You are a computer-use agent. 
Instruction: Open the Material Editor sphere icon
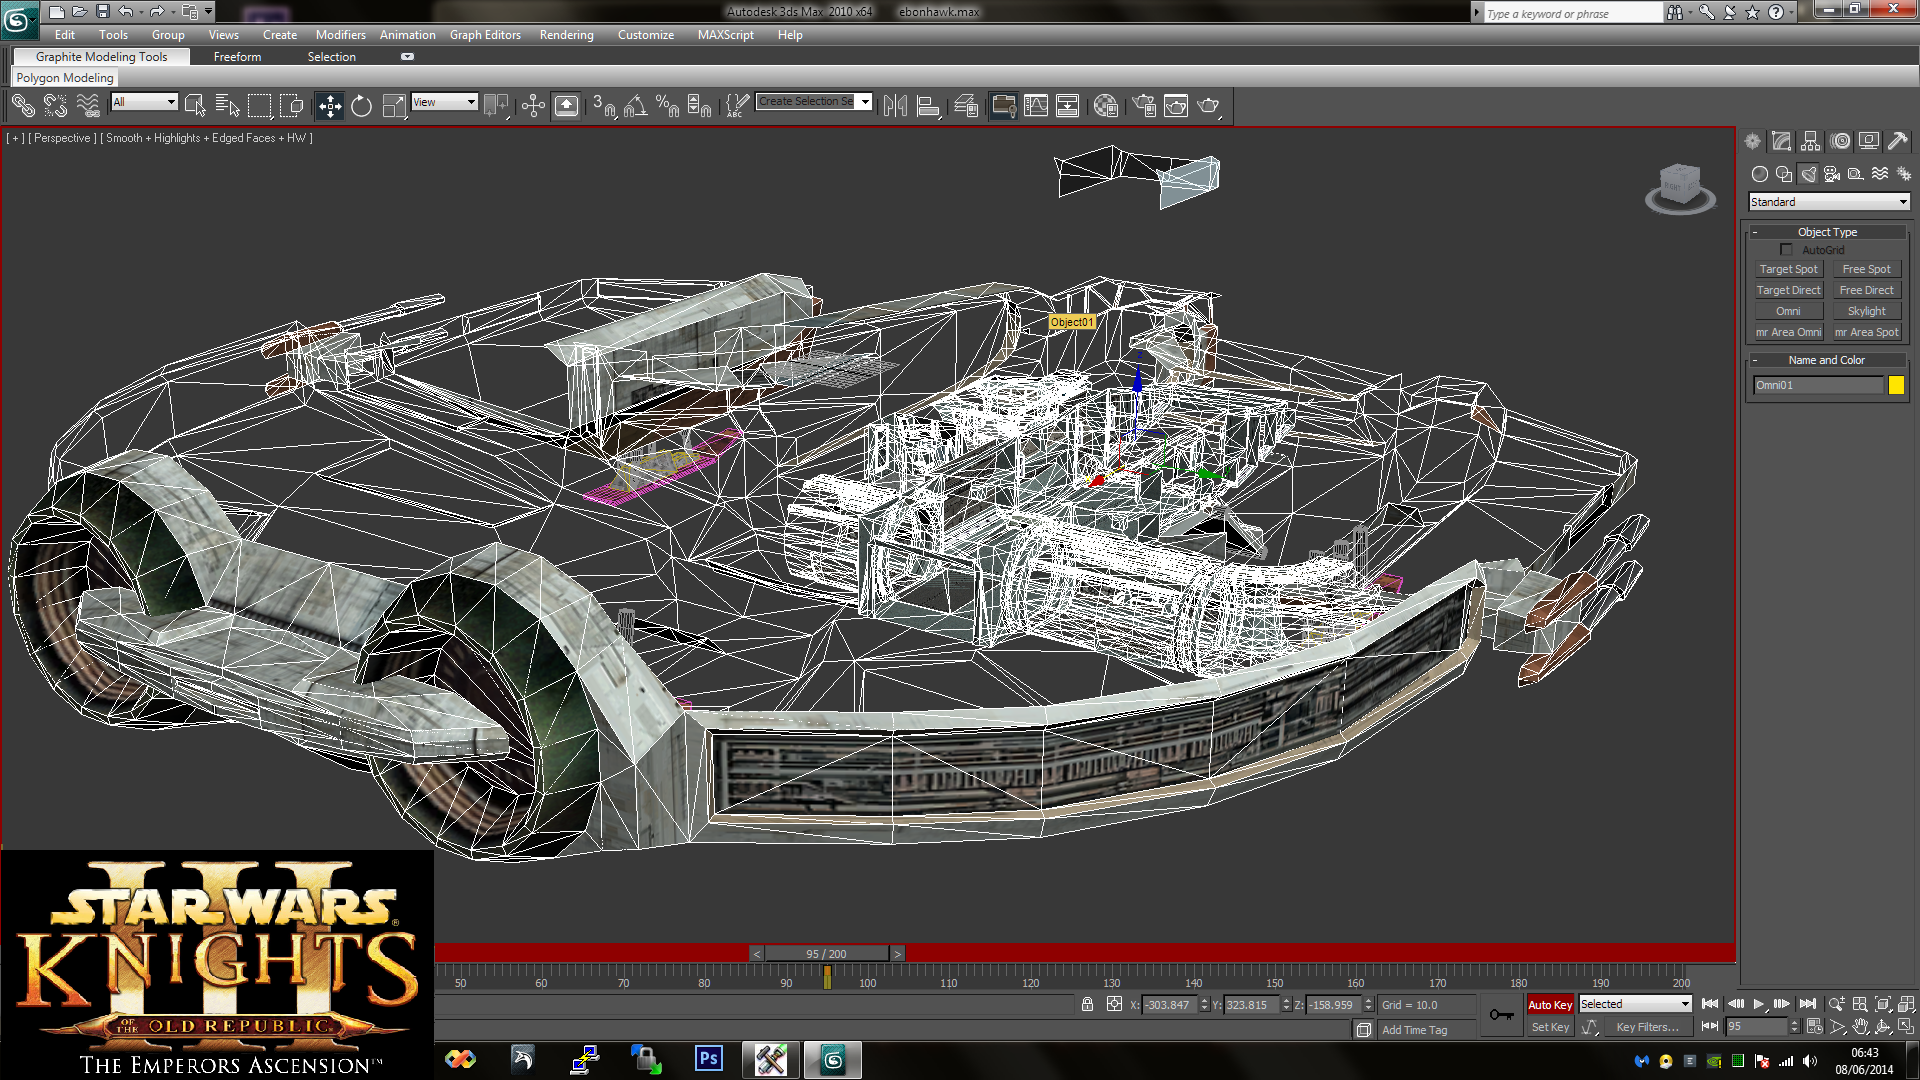(1106, 105)
